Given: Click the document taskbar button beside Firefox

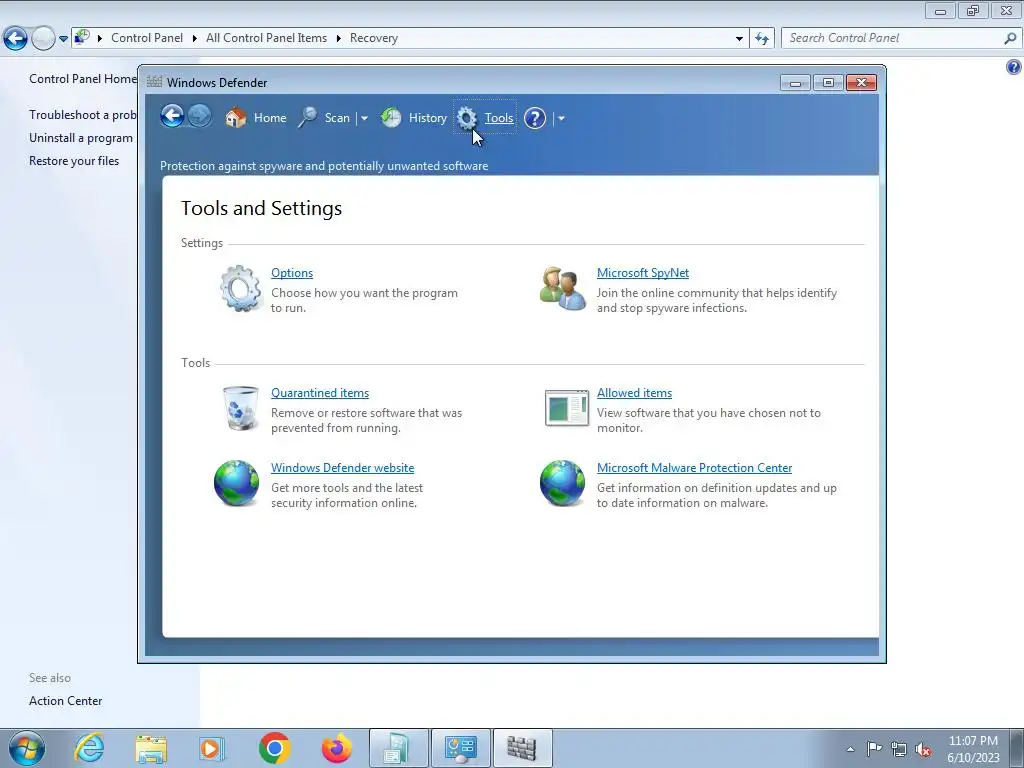Looking at the screenshot, I should [x=399, y=748].
